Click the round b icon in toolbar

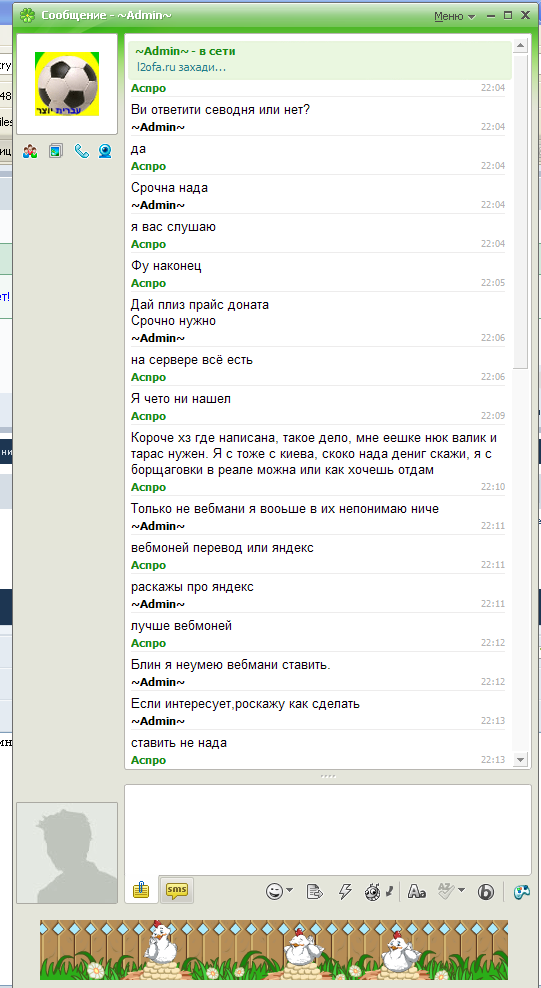click(x=486, y=892)
